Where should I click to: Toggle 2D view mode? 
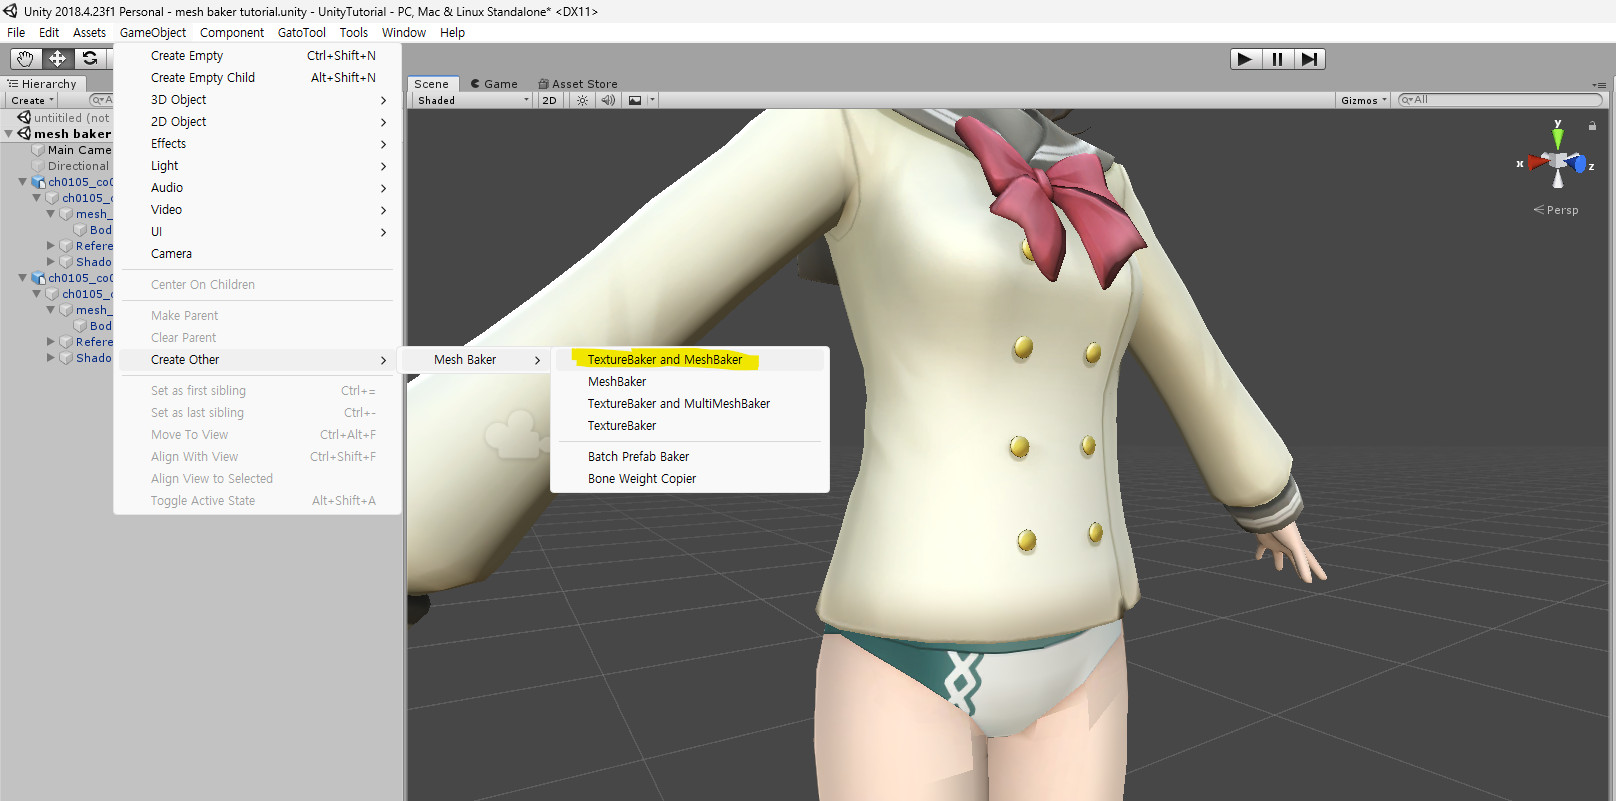click(x=549, y=100)
